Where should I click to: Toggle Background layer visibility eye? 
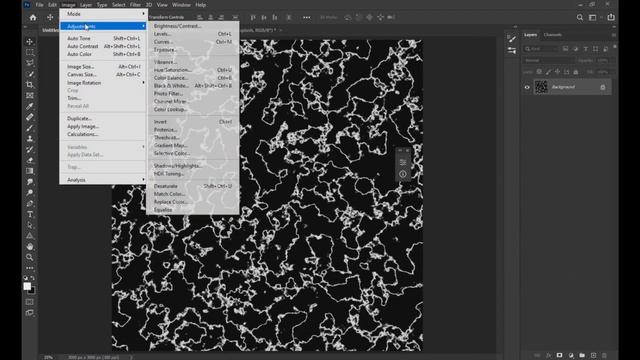[x=527, y=87]
